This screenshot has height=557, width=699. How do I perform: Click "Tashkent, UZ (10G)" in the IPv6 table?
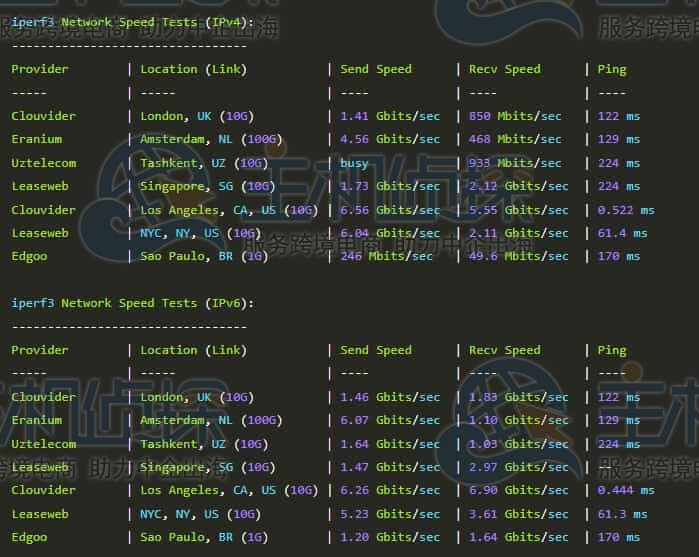click(x=204, y=444)
